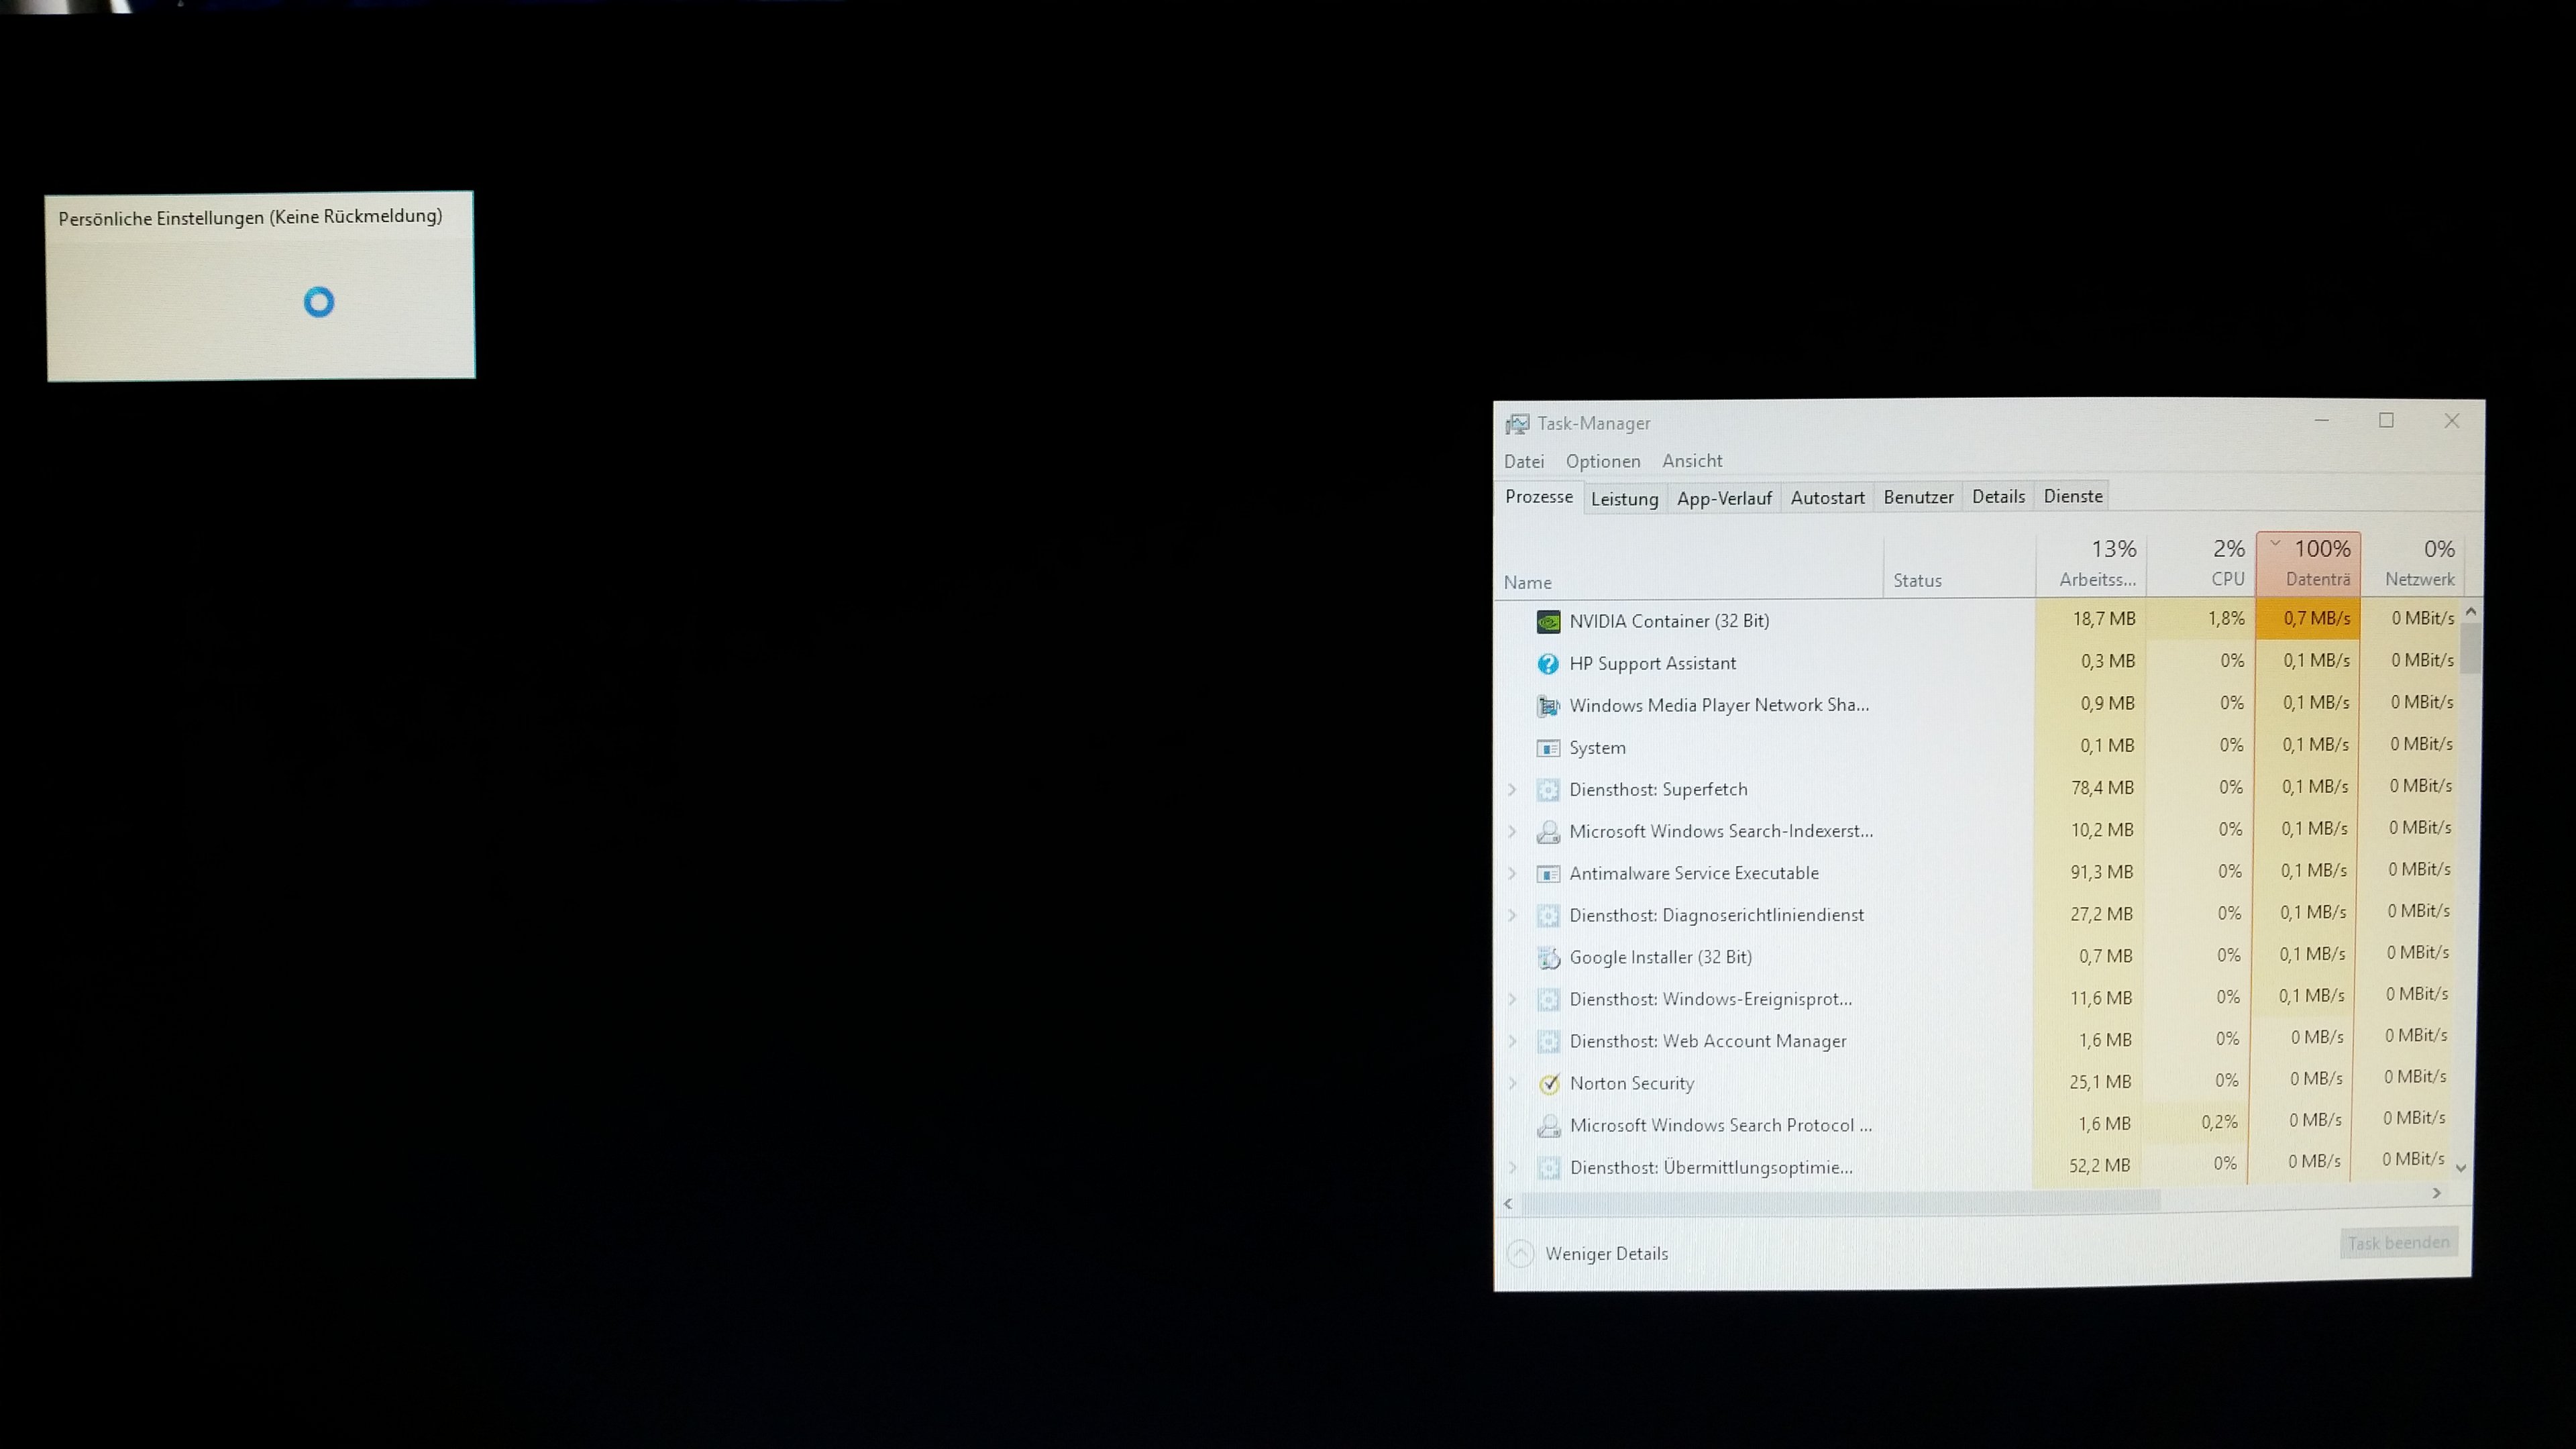
Task: Click the vertical scrollbar down arrow
Action: [x=2461, y=1168]
